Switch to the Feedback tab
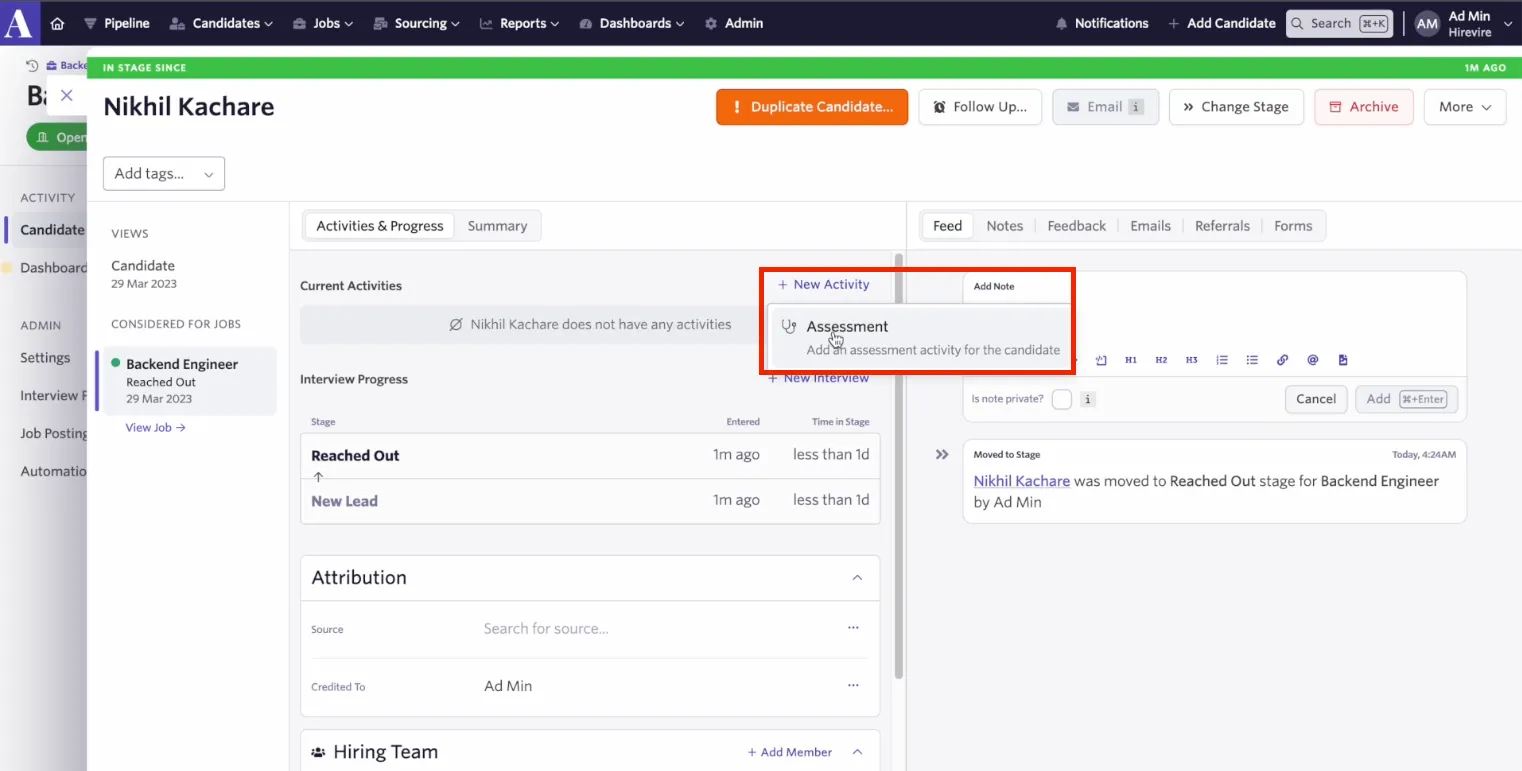Image resolution: width=1522 pixels, height=771 pixels. [x=1076, y=226]
